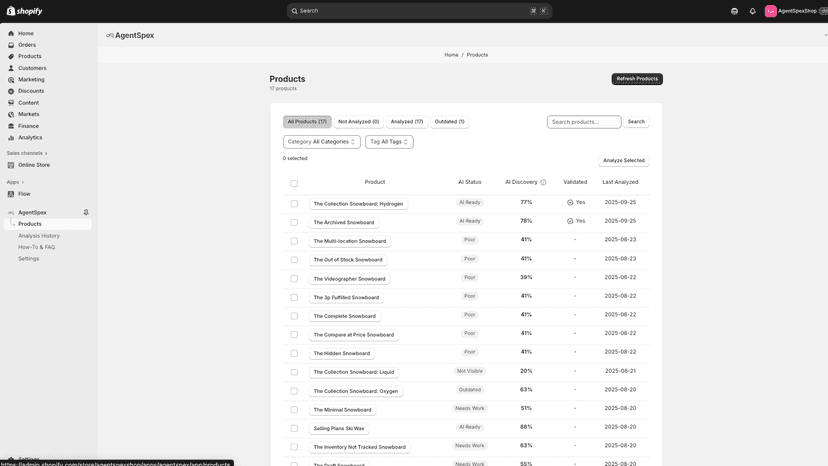Click the Analyze Selected button
Screen dimensions: 828x466
624,161
